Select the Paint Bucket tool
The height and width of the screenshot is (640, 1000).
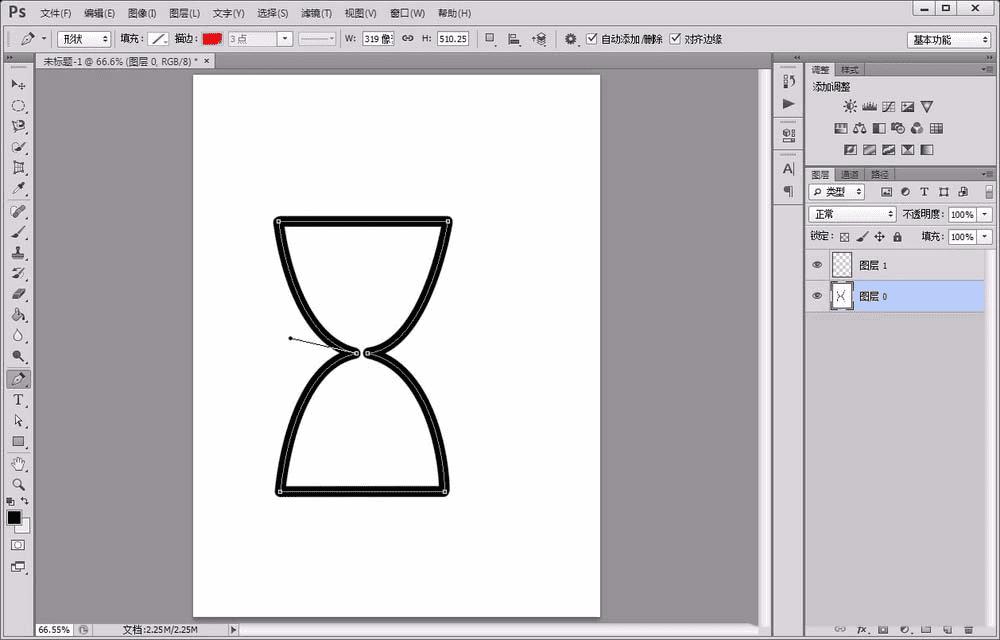click(18, 315)
